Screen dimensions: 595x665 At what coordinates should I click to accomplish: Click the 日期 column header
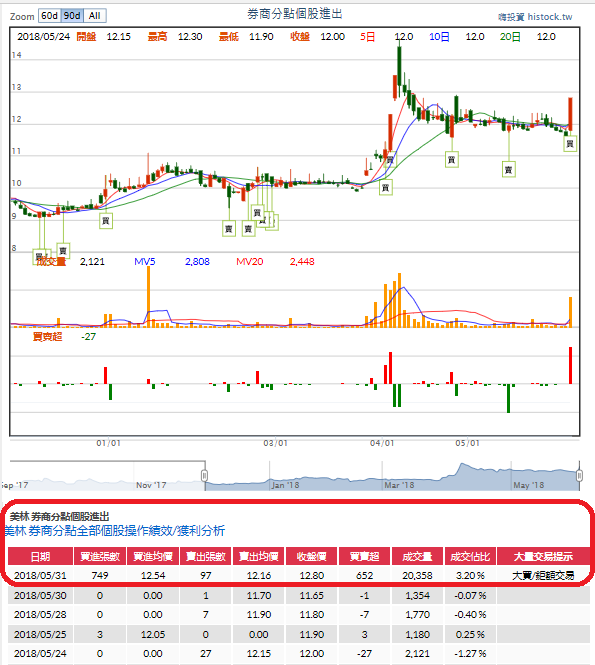coord(41,556)
